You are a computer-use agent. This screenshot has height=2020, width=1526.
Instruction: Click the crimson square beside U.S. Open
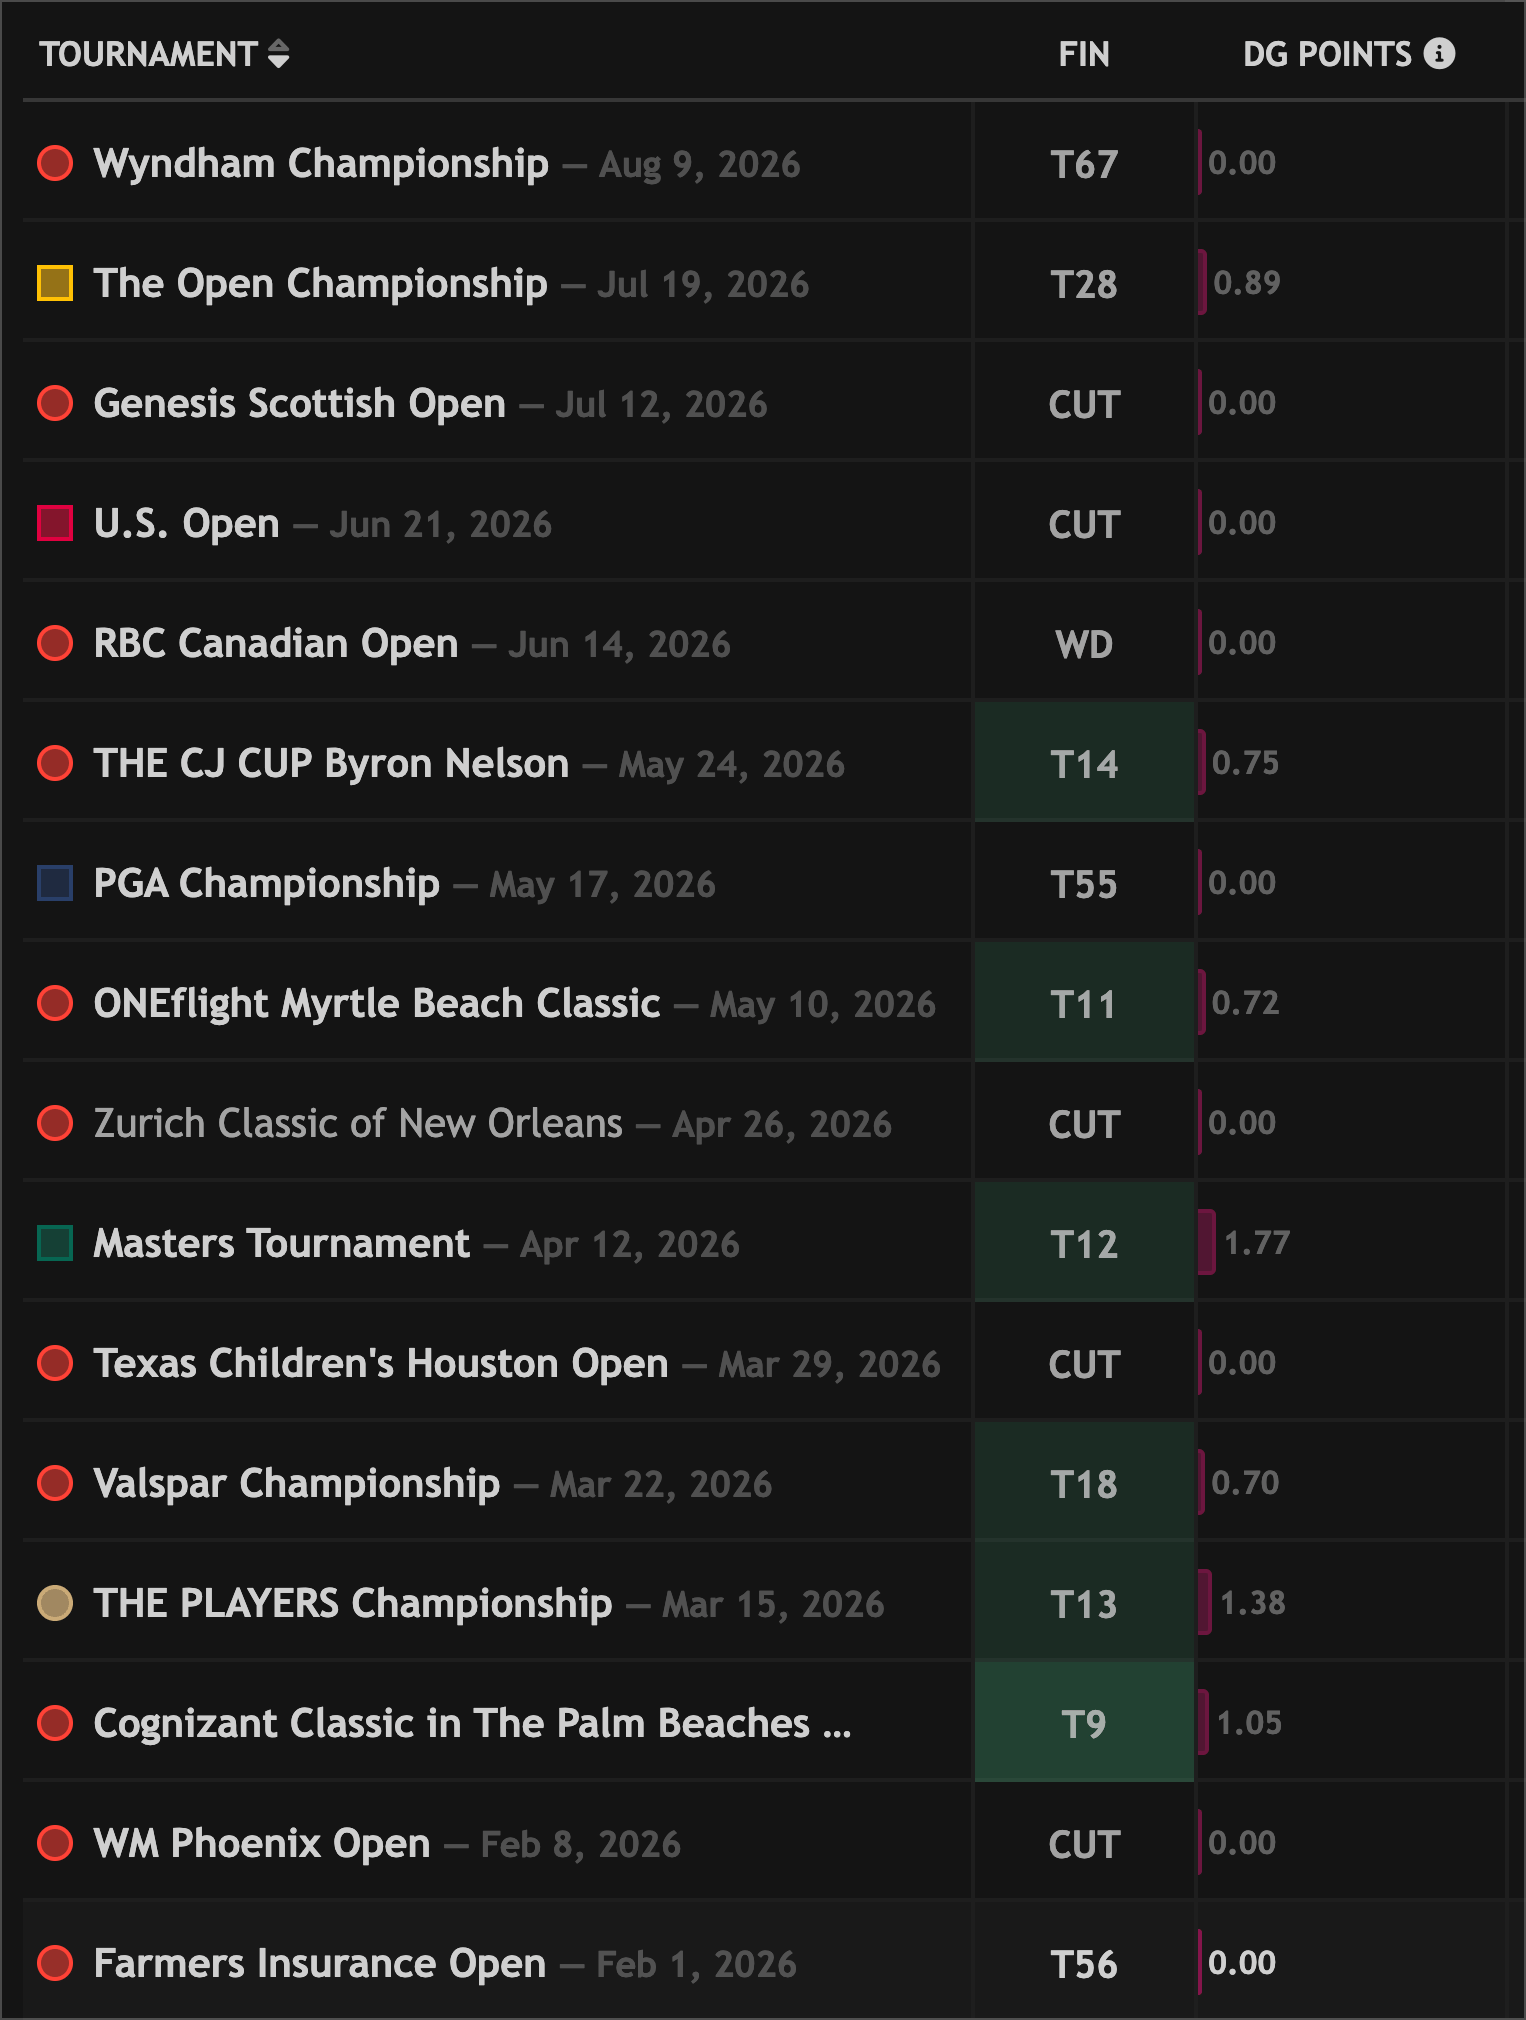click(55, 523)
